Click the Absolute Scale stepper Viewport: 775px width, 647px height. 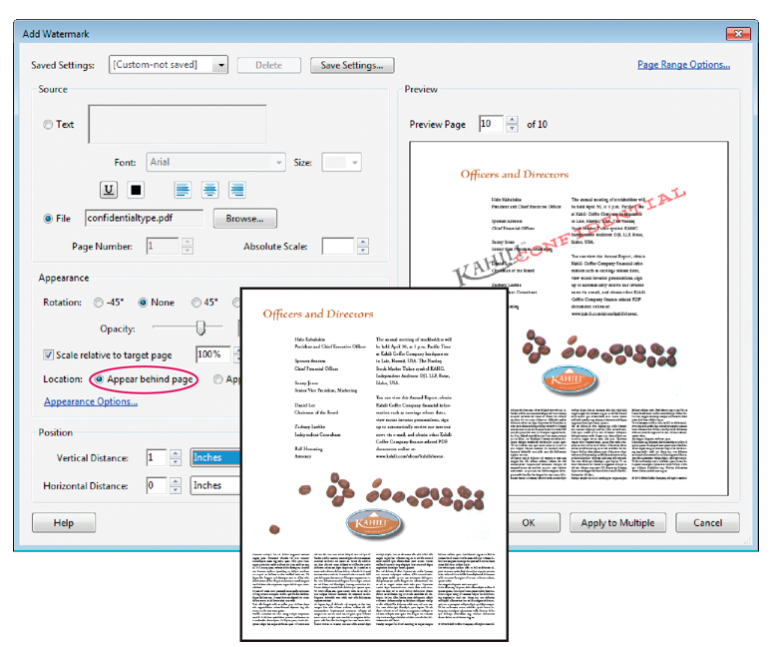point(363,246)
